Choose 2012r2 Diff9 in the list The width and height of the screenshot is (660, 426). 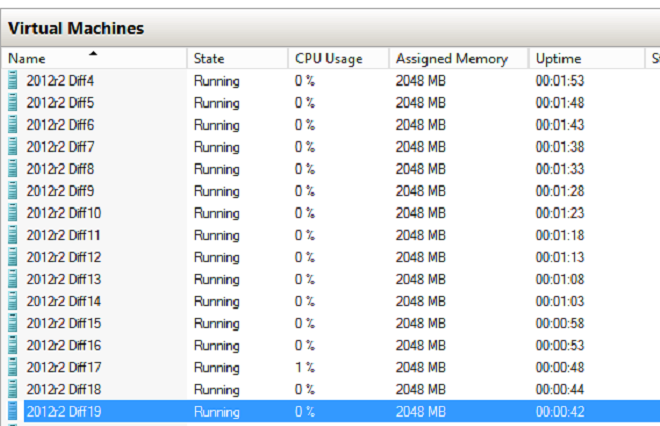click(60, 191)
